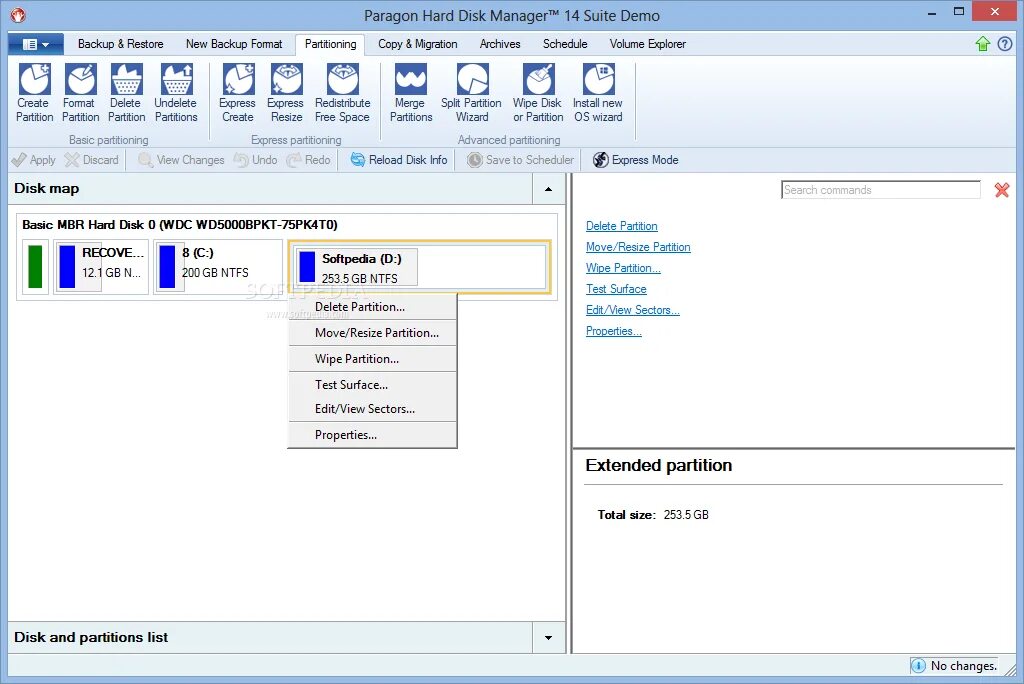Screen dimensions: 1024x684
Task: Switch to Express Mode
Action: coord(635,160)
